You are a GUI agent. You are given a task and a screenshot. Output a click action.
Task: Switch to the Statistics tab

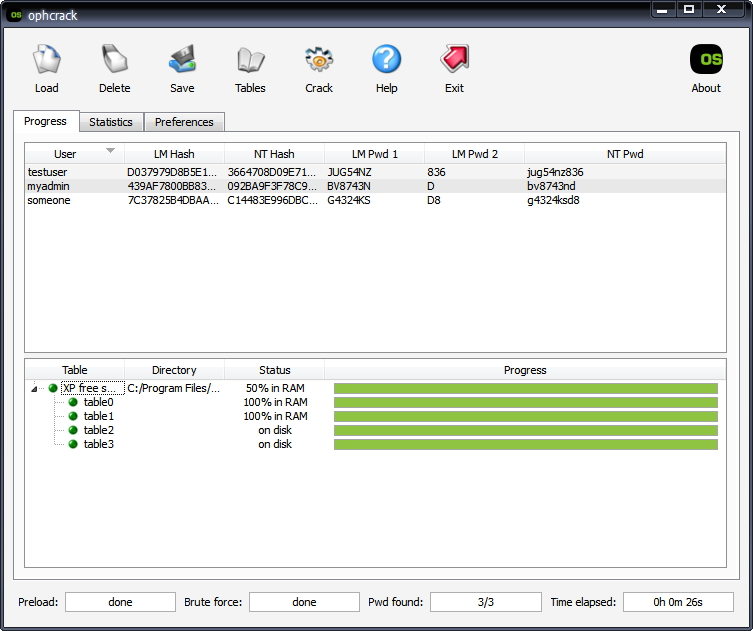click(x=111, y=122)
